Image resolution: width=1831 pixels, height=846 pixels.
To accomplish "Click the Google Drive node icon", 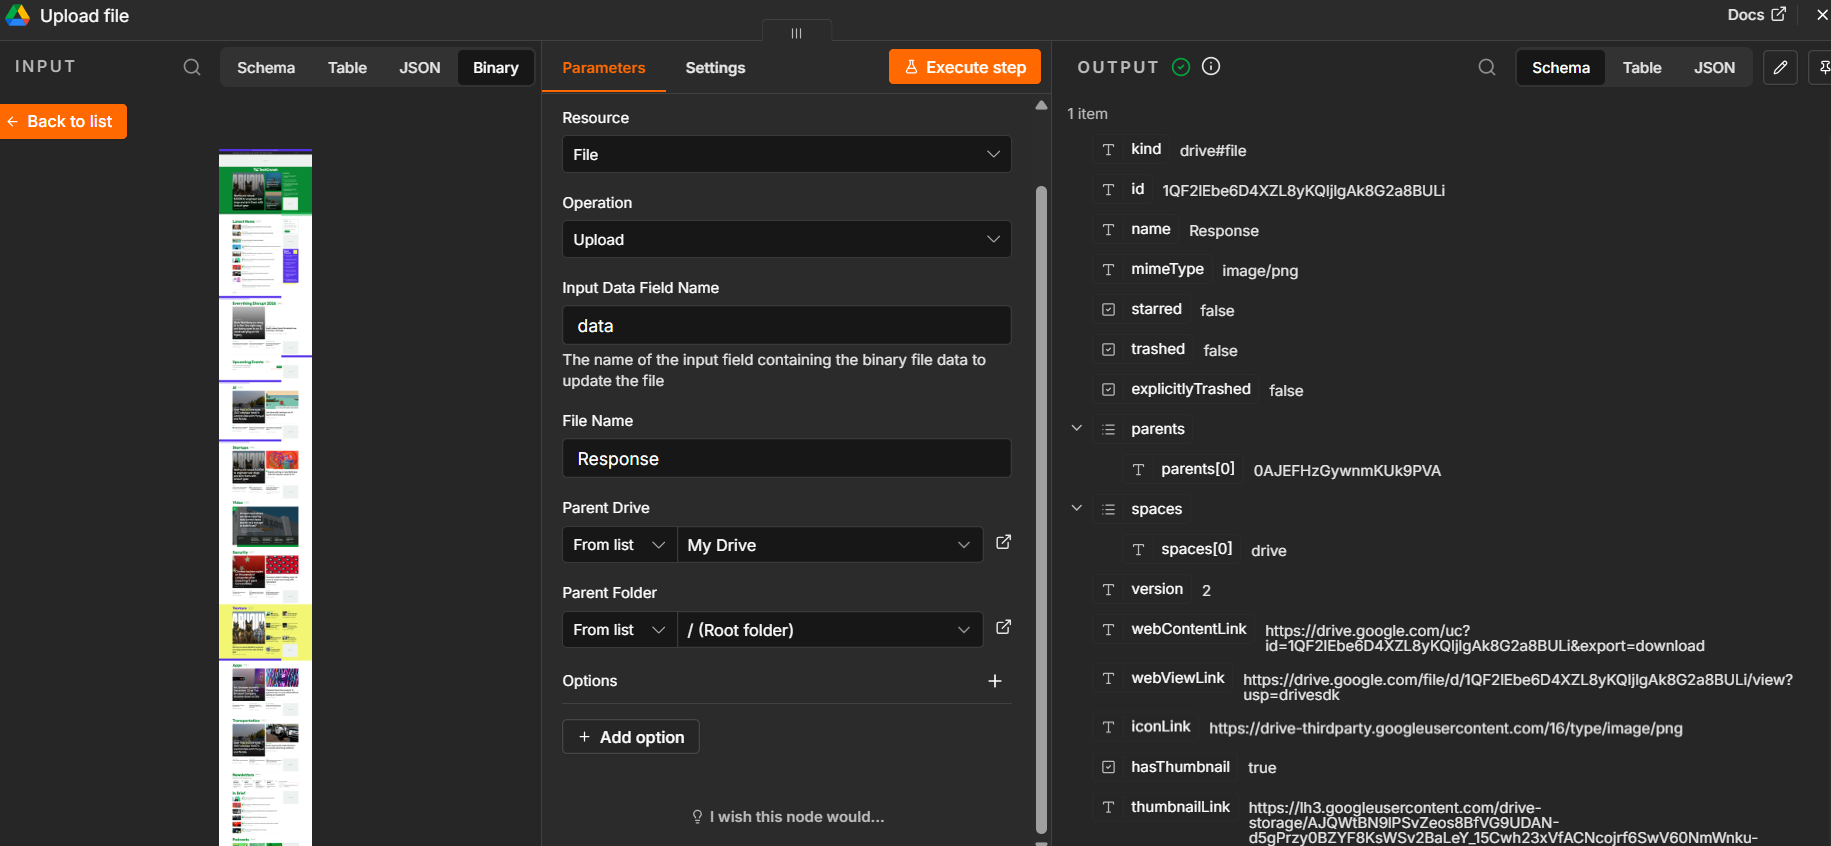I will pos(18,15).
